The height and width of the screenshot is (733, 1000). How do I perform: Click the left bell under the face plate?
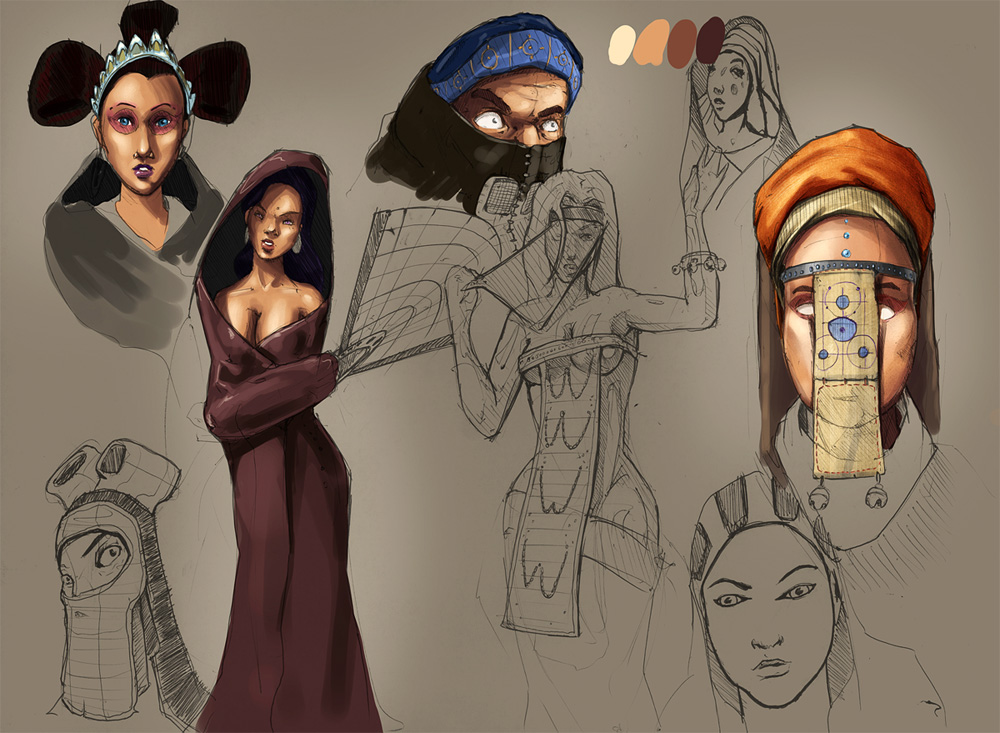click(x=820, y=497)
